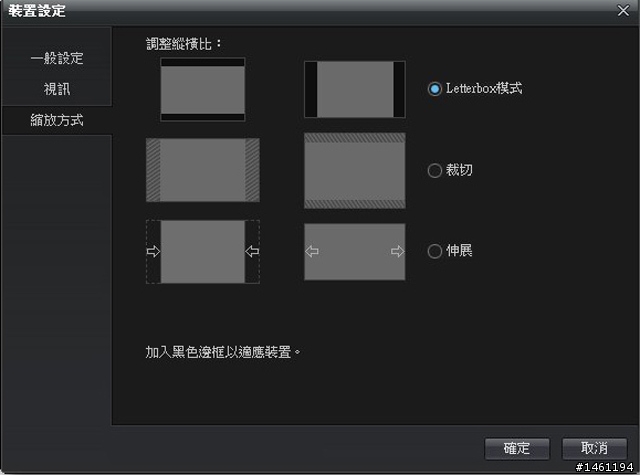Viewport: 640px width, 475px height.
Task: Click crop thumbnail with hatched top and bottom
Action: click(x=355, y=171)
